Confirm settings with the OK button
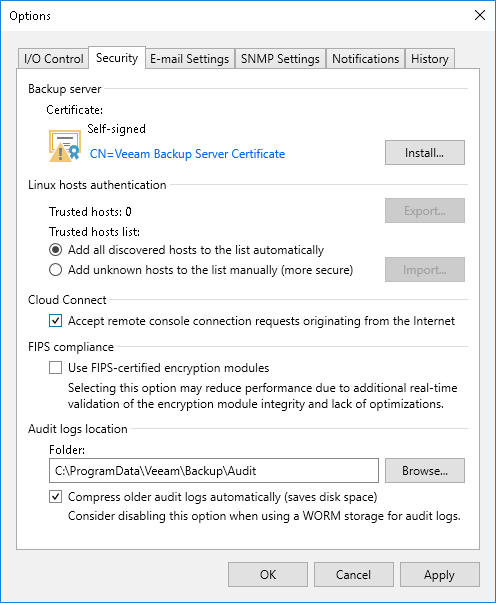Viewport: 496px width, 603px height. (x=268, y=575)
